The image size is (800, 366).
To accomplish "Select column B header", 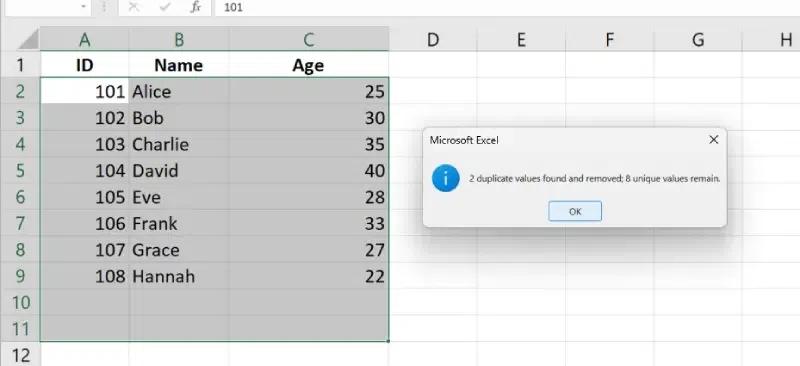I will click(x=179, y=39).
